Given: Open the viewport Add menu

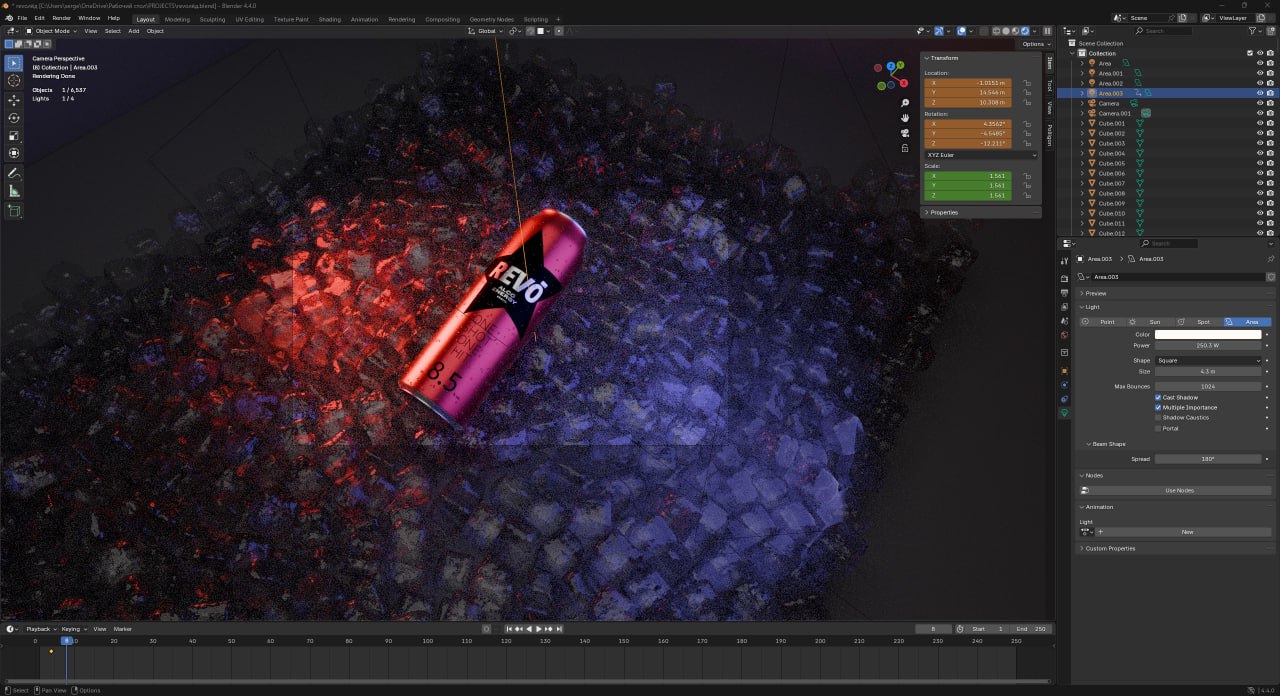Looking at the screenshot, I should coord(133,31).
